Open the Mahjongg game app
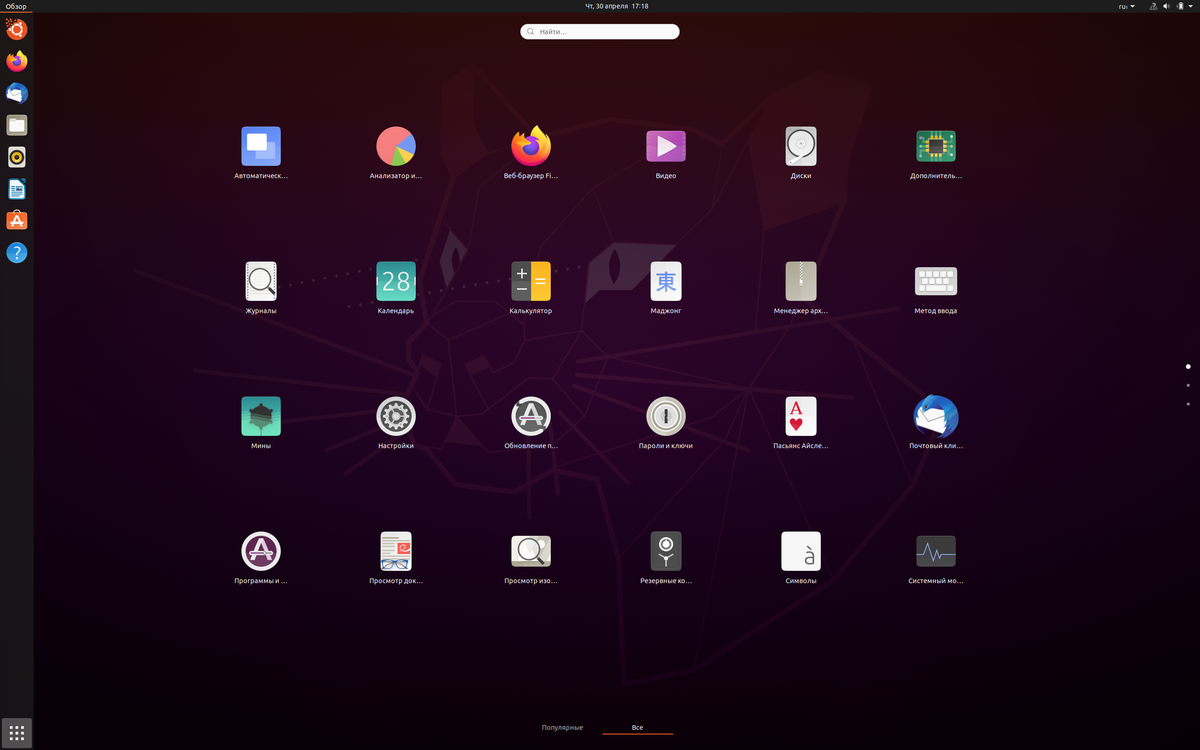Viewport: 1200px width, 750px height. coord(665,282)
